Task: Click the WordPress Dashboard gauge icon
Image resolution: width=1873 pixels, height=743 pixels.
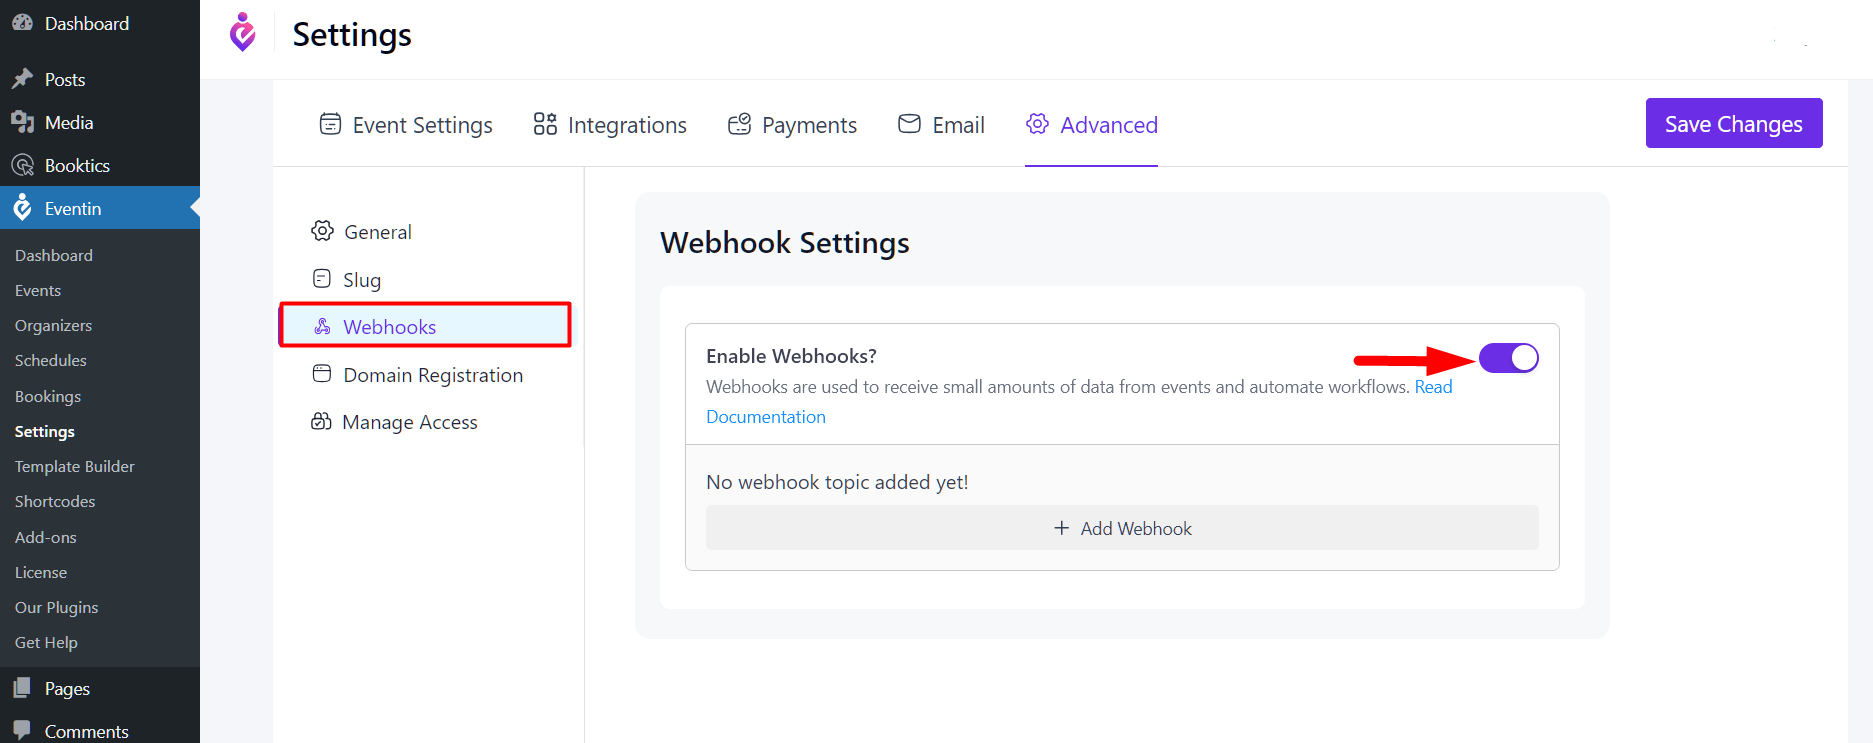Action: tap(22, 22)
